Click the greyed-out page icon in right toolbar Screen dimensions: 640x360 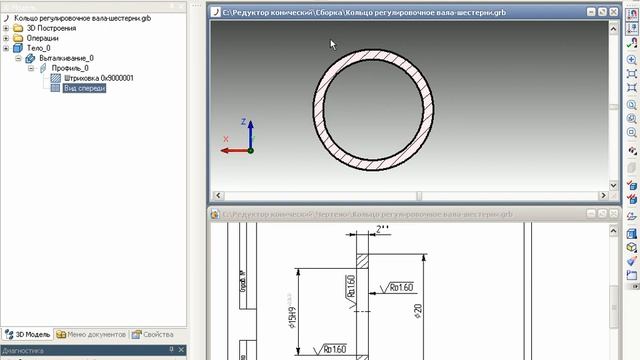coord(632,167)
